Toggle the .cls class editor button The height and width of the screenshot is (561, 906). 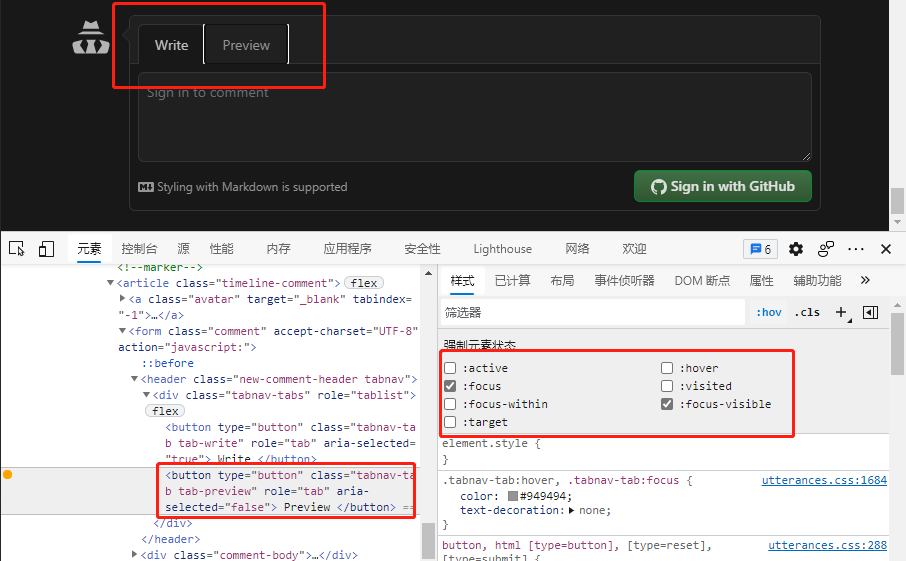coord(807,313)
